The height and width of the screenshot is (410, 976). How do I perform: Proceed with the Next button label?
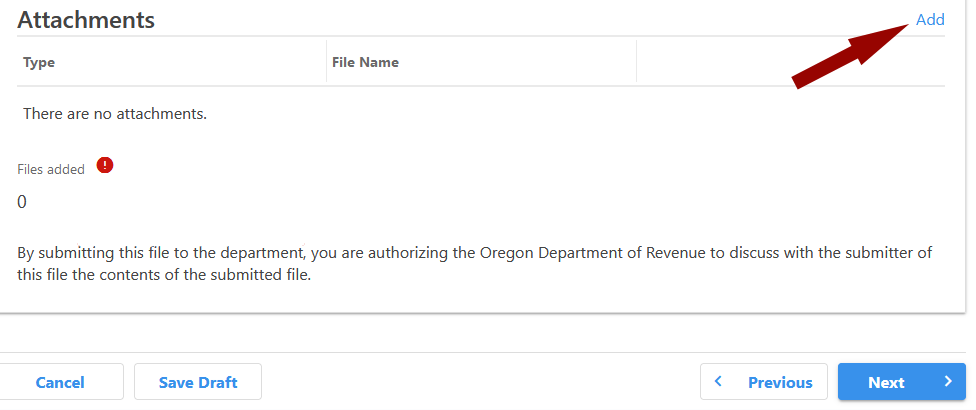click(x=886, y=382)
